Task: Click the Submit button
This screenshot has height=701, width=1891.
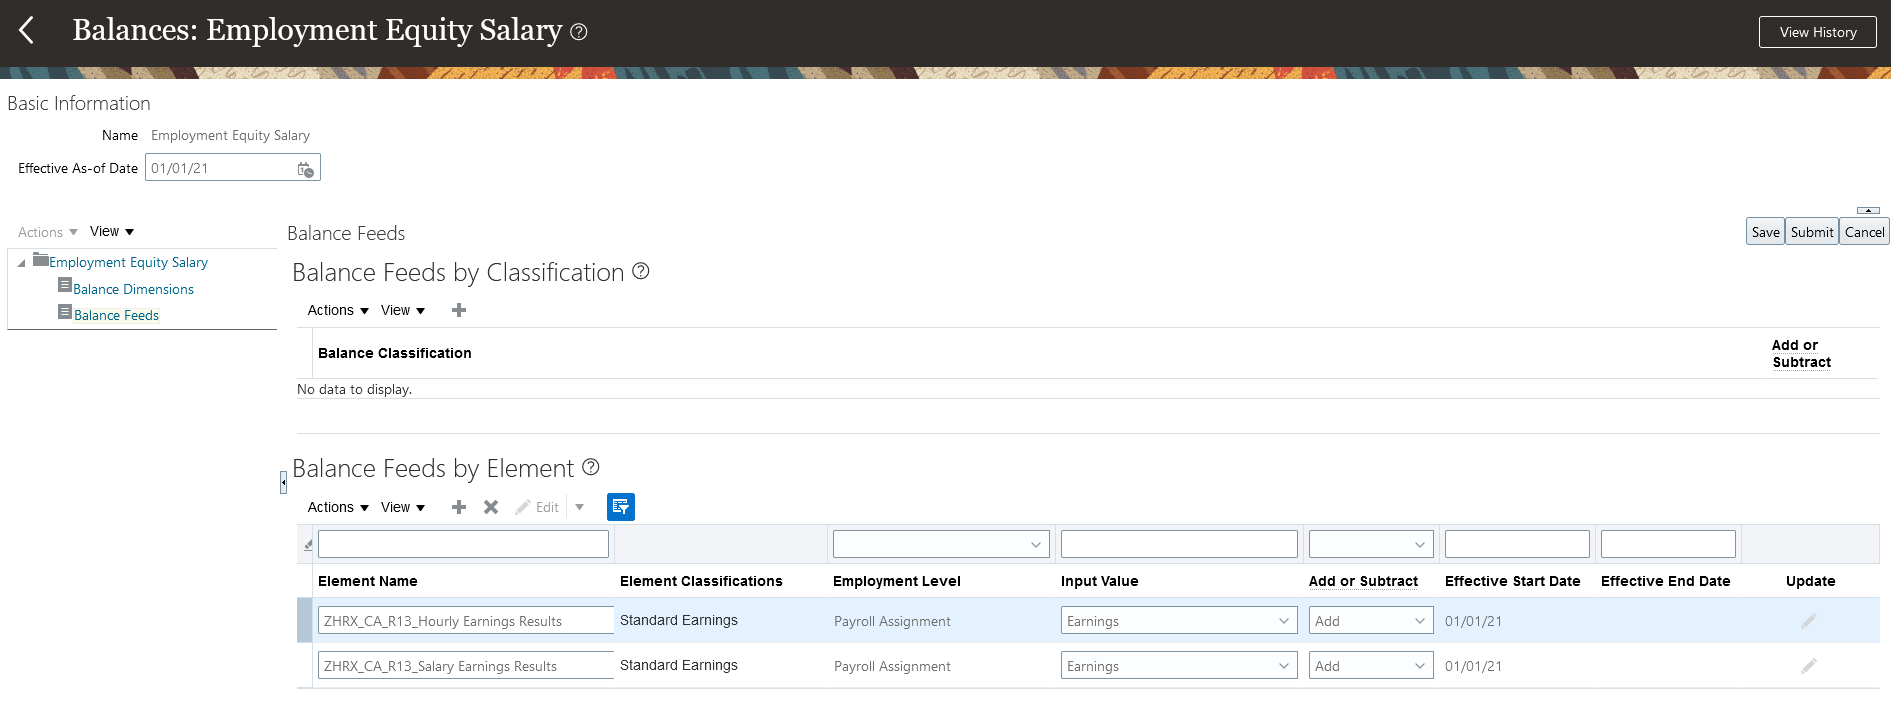Action: click(1812, 232)
